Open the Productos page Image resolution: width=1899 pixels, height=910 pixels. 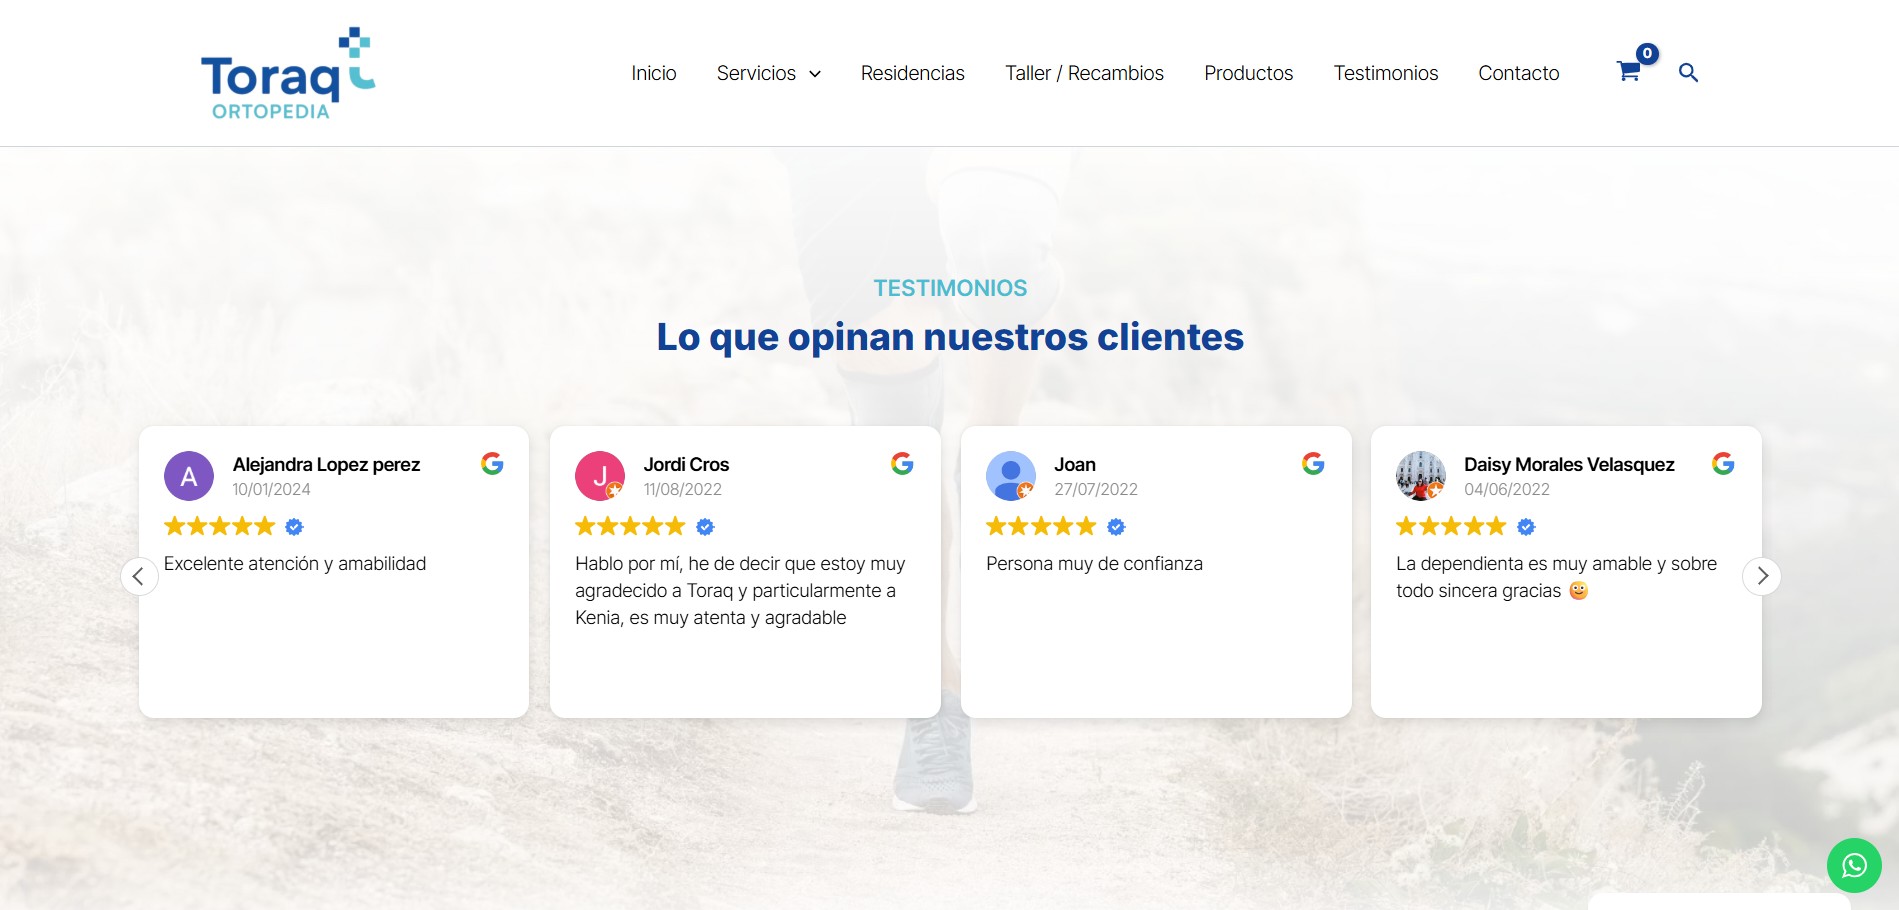click(1248, 73)
